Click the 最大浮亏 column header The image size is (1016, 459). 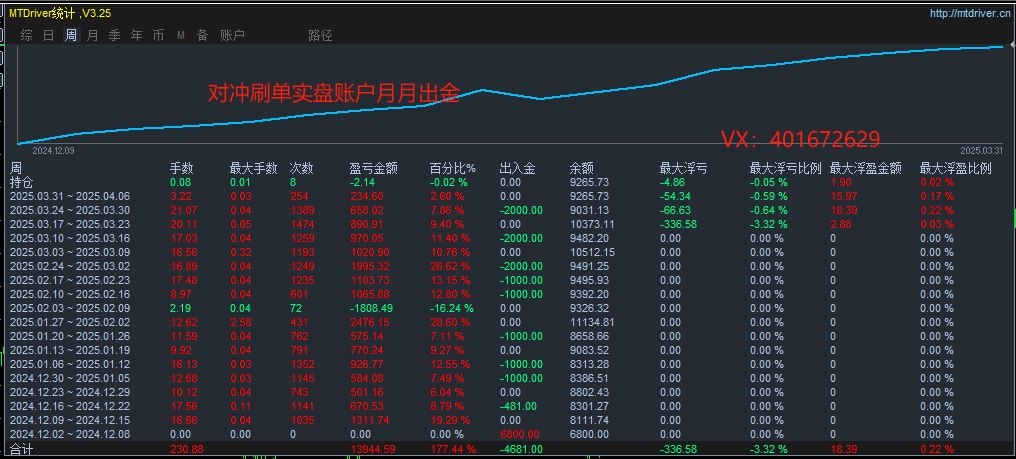point(684,169)
